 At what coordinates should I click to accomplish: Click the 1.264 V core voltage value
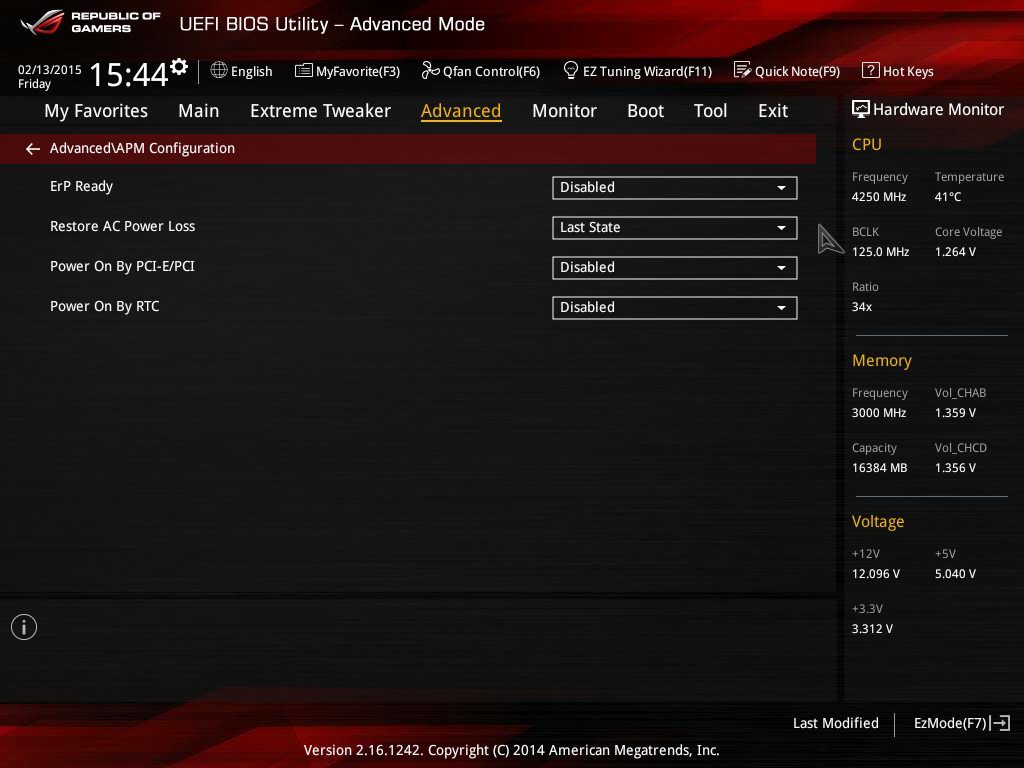coord(955,251)
